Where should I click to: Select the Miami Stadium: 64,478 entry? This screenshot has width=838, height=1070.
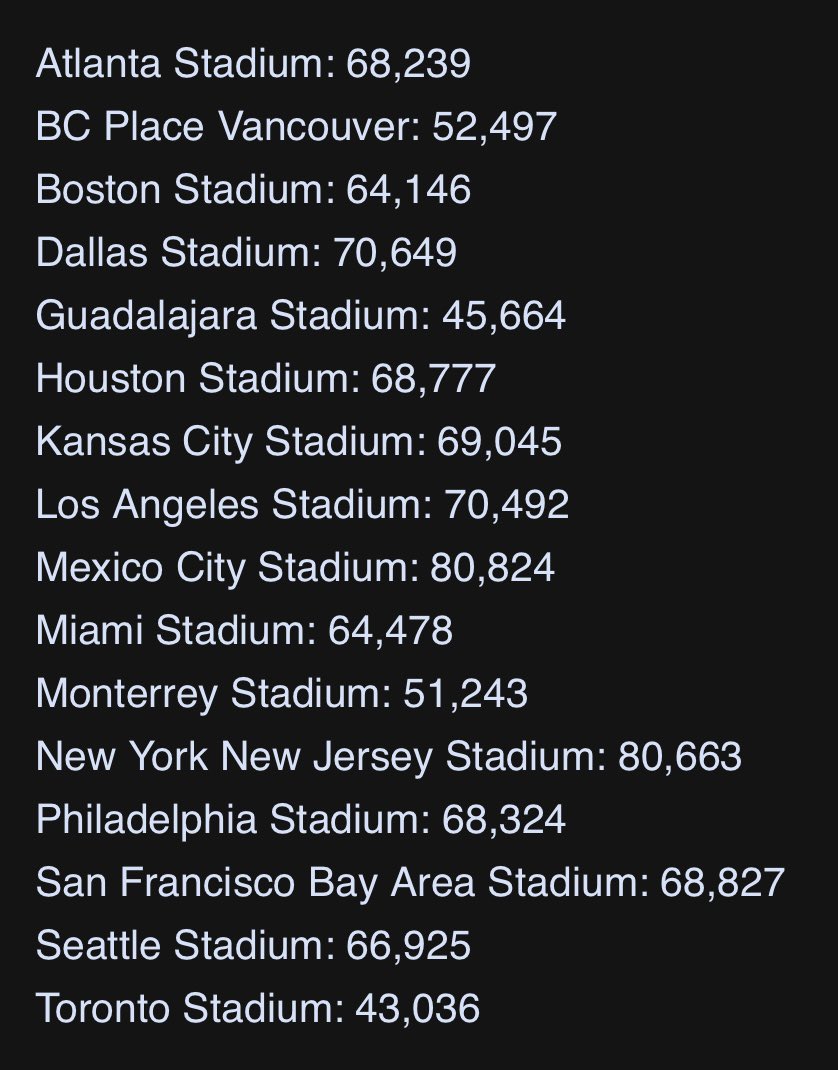pos(244,631)
